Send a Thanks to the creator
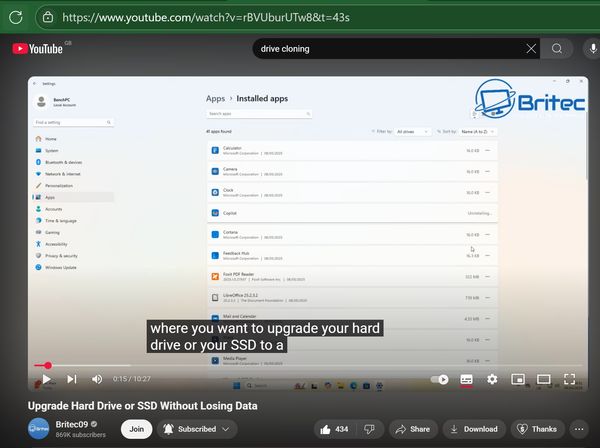Screen dimensions: 600x448 [x=536, y=429]
